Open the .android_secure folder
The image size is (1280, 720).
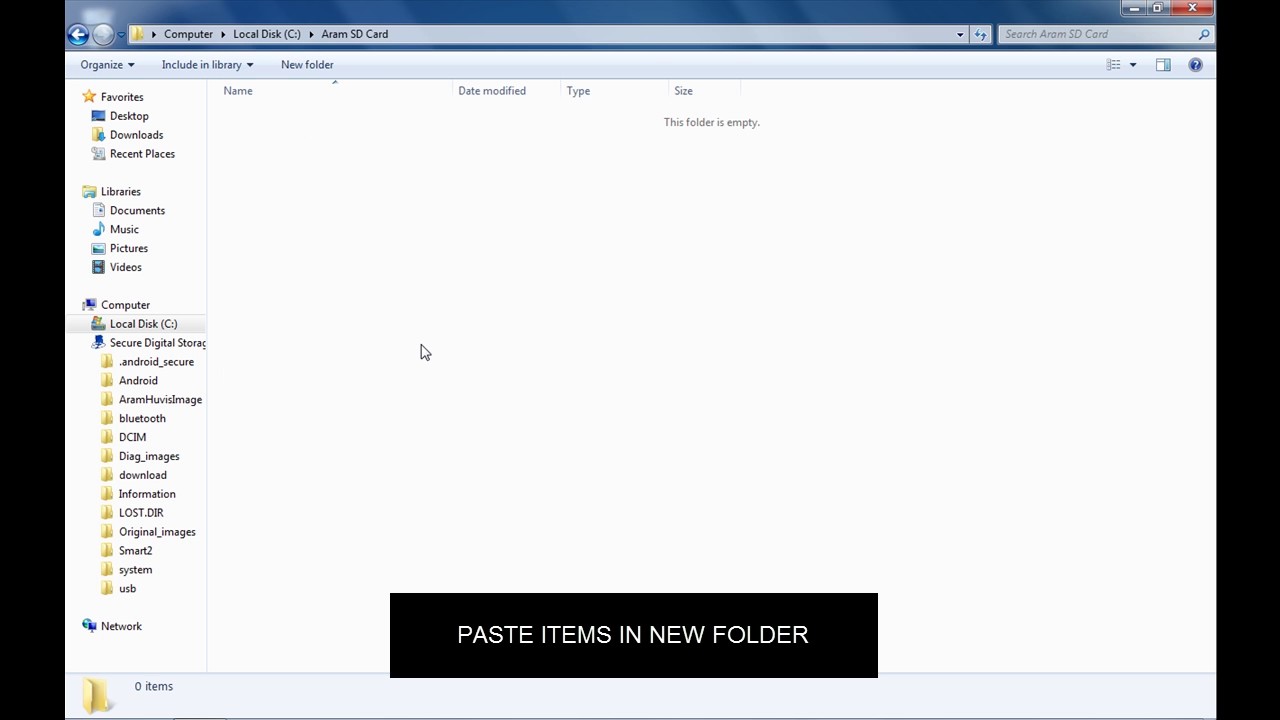click(x=156, y=362)
